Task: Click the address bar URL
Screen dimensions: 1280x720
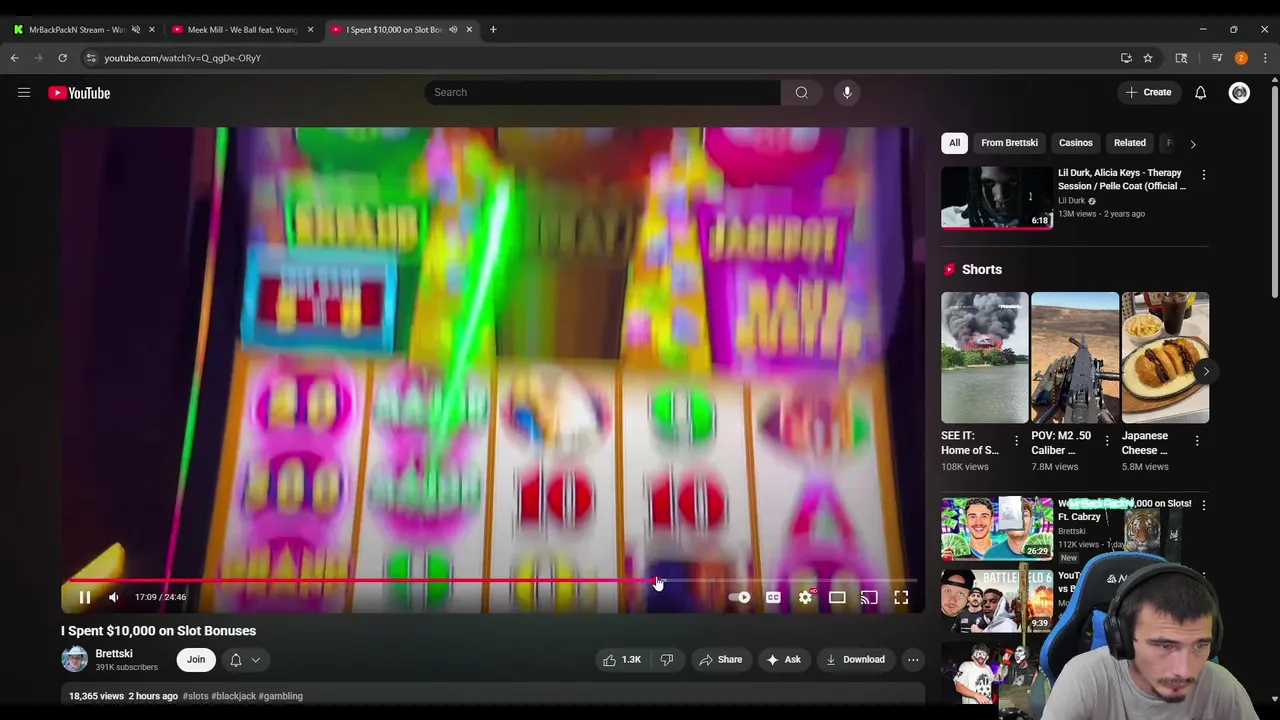Action: point(183,58)
